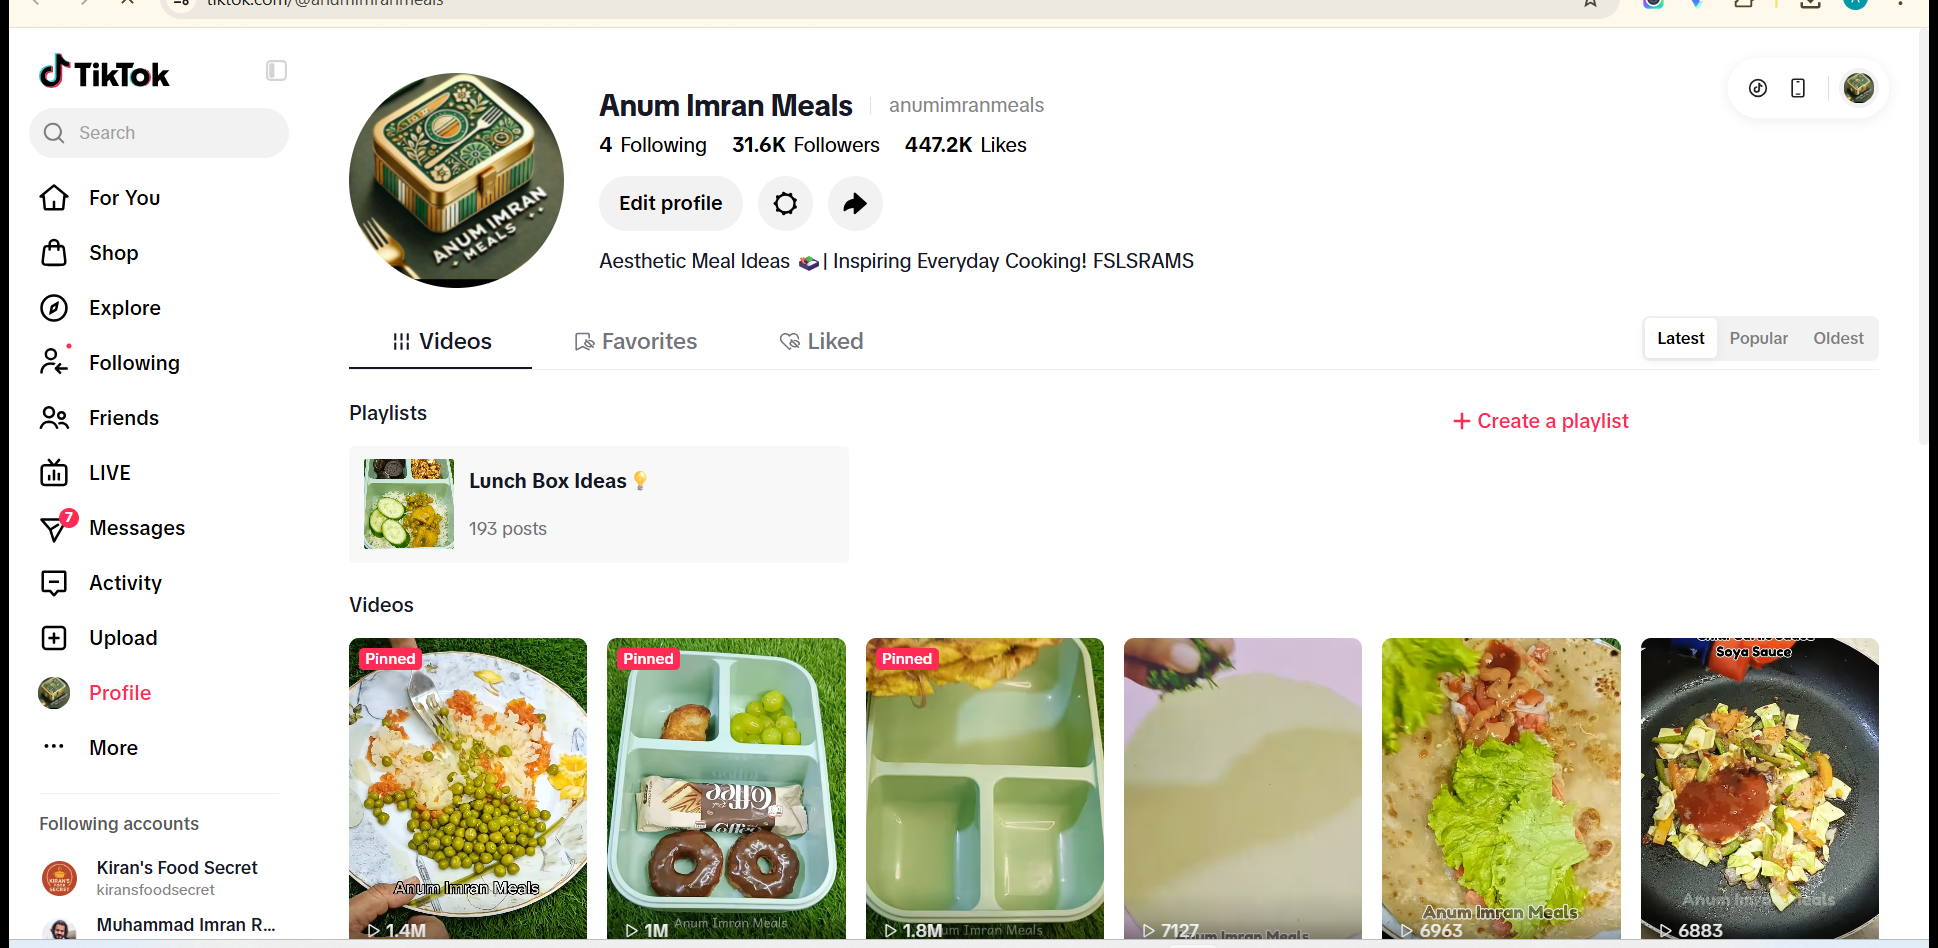Click Create a playlist link
The width and height of the screenshot is (1938, 948).
click(1540, 421)
